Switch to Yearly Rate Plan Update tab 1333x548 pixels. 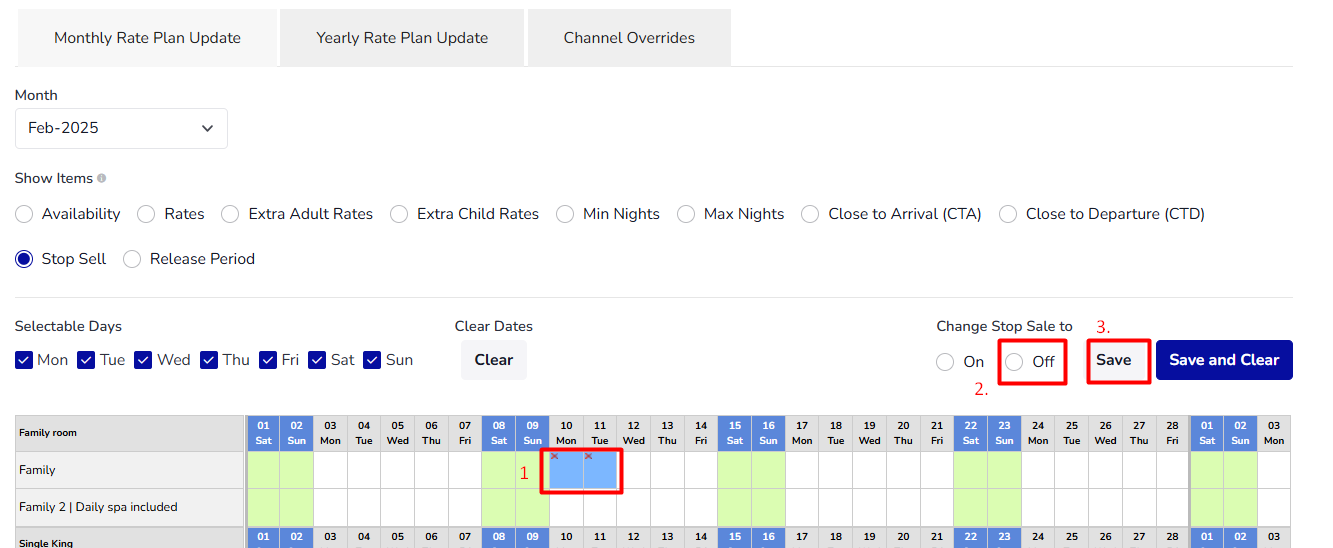coord(402,38)
